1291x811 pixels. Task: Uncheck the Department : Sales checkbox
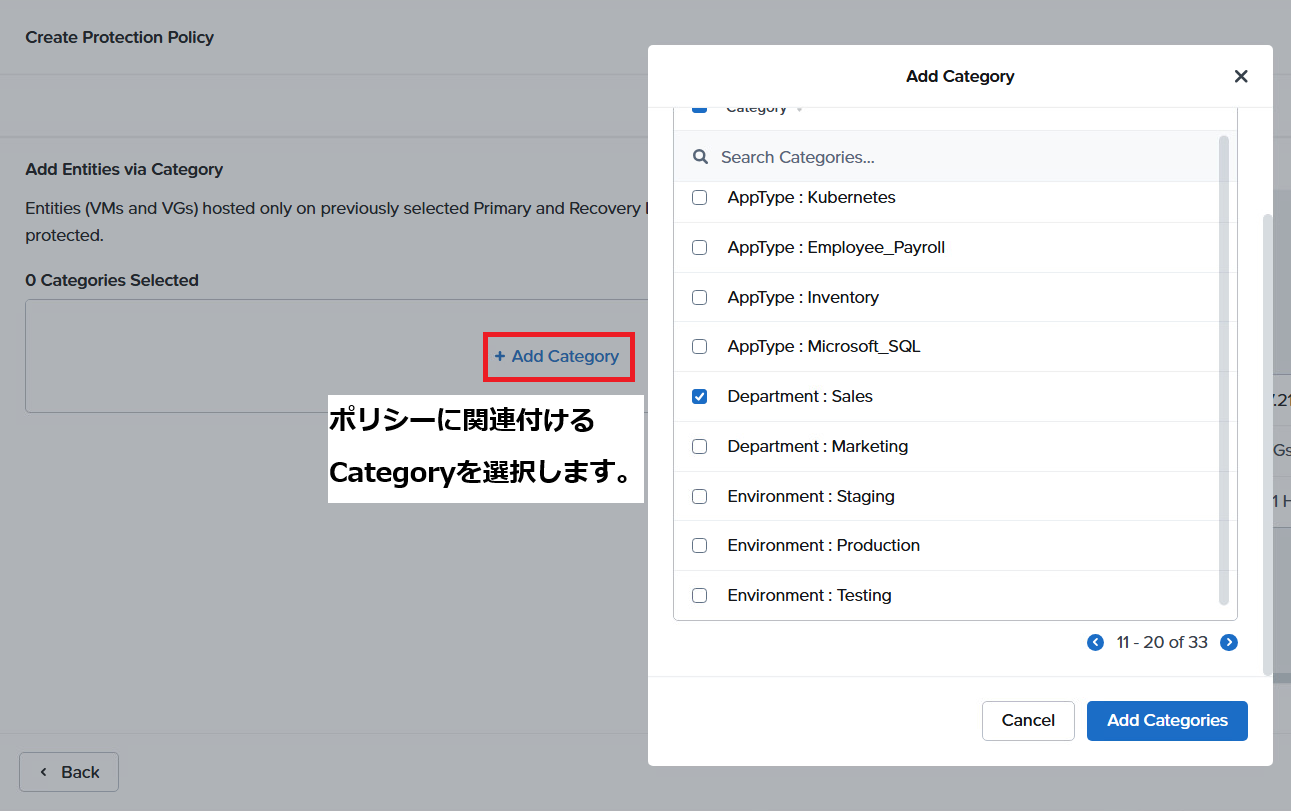coord(700,397)
